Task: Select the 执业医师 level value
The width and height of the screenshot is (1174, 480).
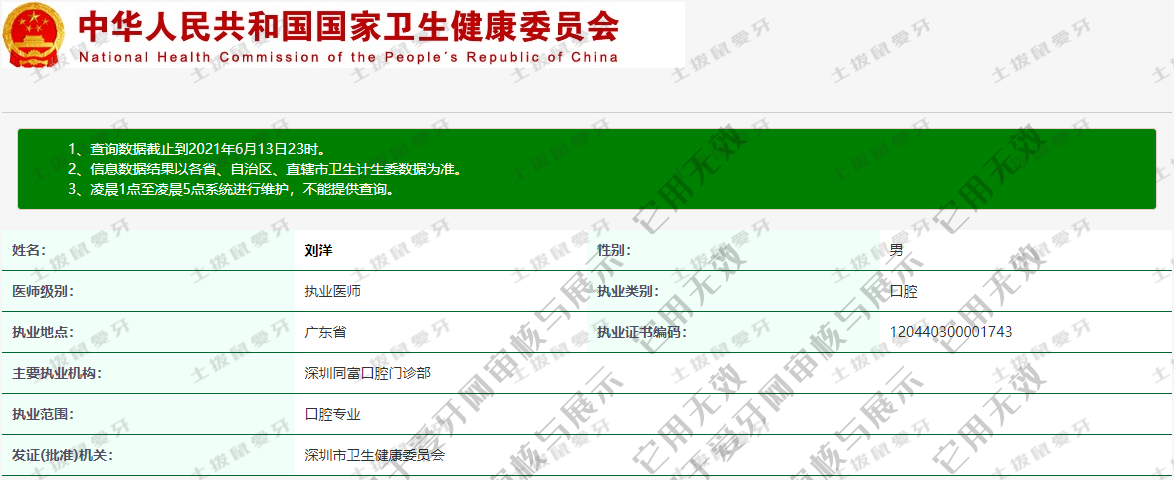Action: point(332,292)
